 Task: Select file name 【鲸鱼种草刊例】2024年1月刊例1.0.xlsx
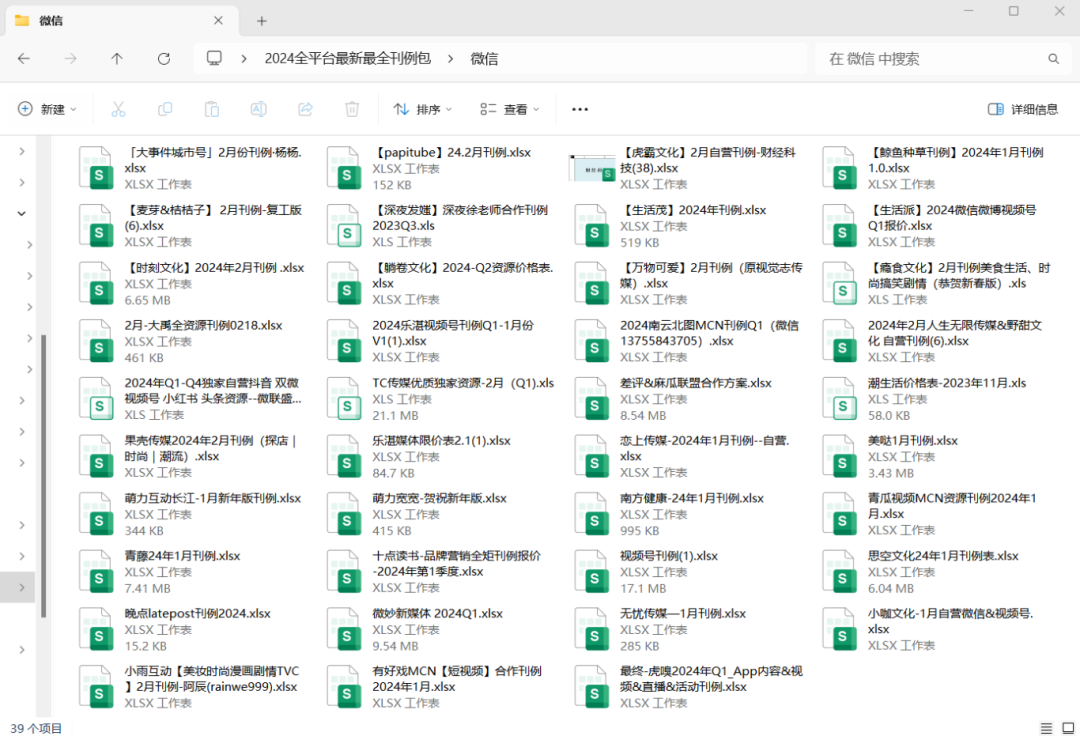[956, 160]
